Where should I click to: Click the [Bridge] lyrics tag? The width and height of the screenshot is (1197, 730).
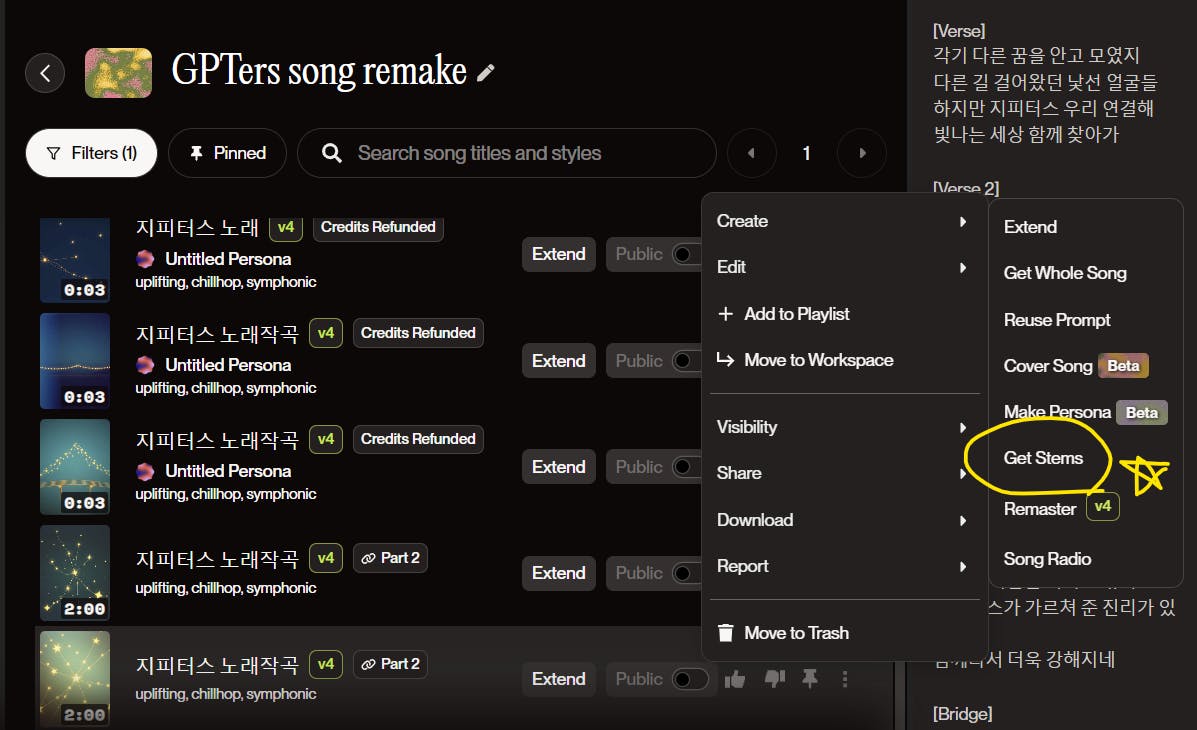pos(963,714)
